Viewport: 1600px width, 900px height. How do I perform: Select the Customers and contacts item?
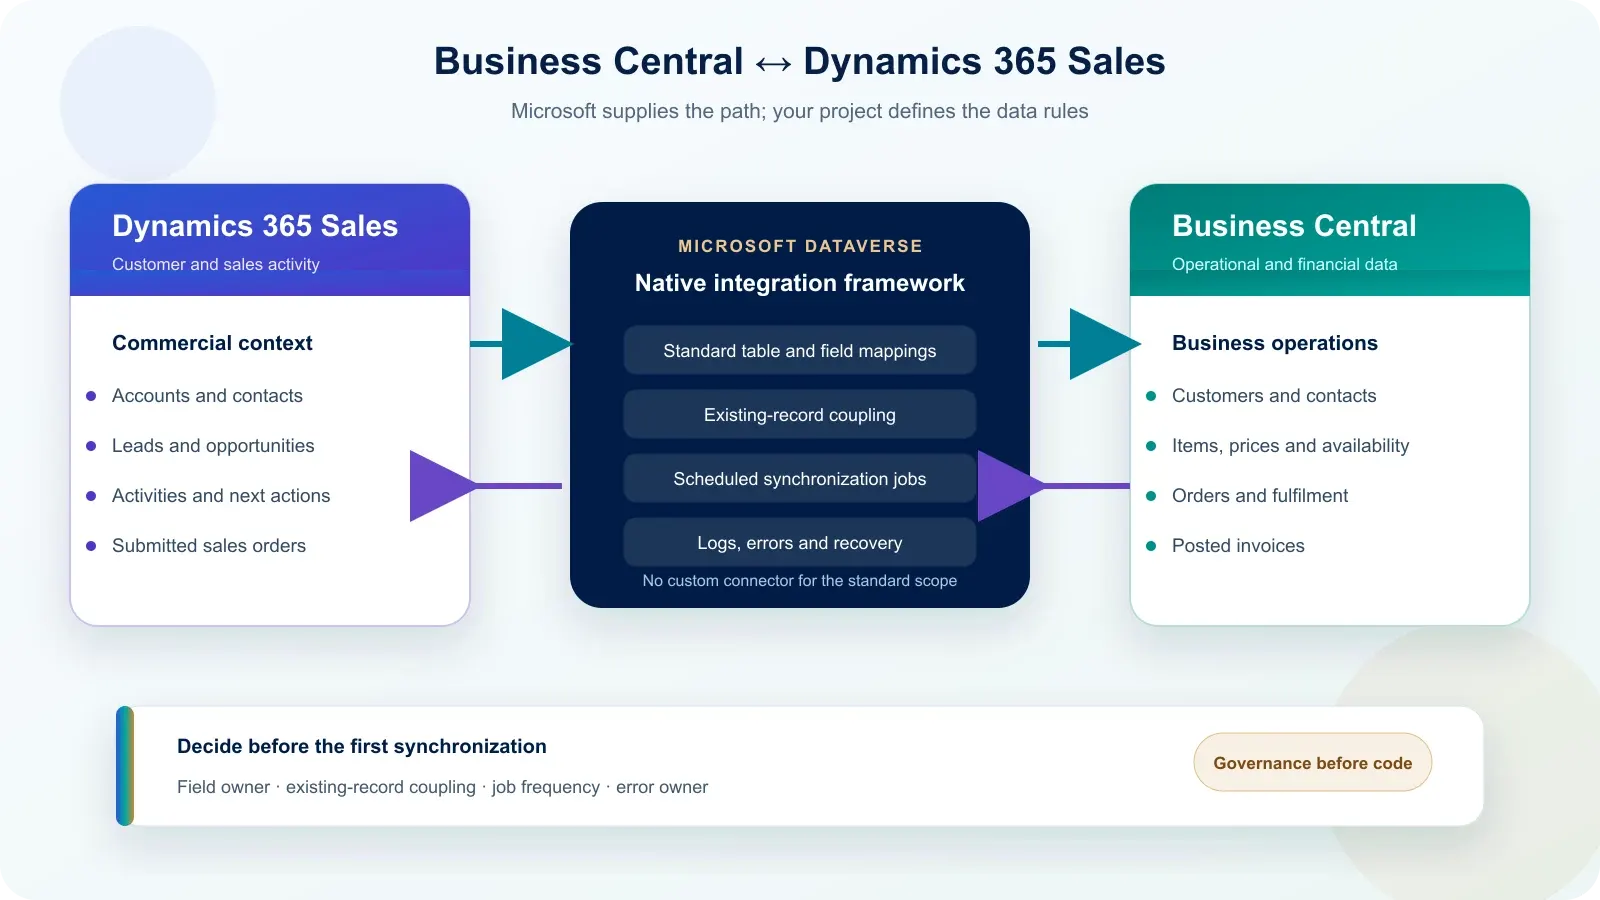[x=1274, y=396]
